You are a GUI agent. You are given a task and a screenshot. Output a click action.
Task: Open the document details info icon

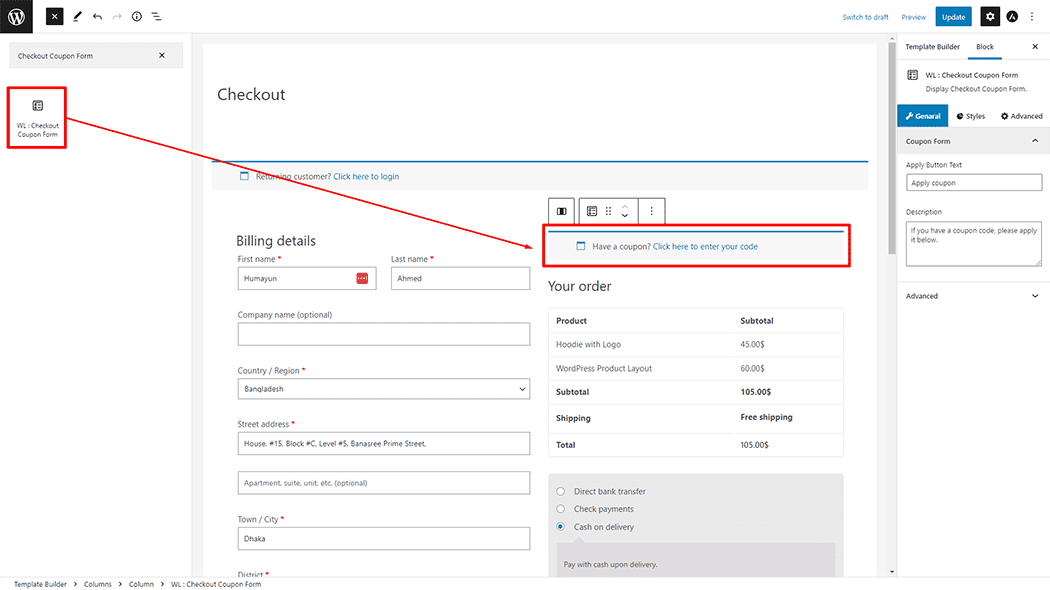136,17
